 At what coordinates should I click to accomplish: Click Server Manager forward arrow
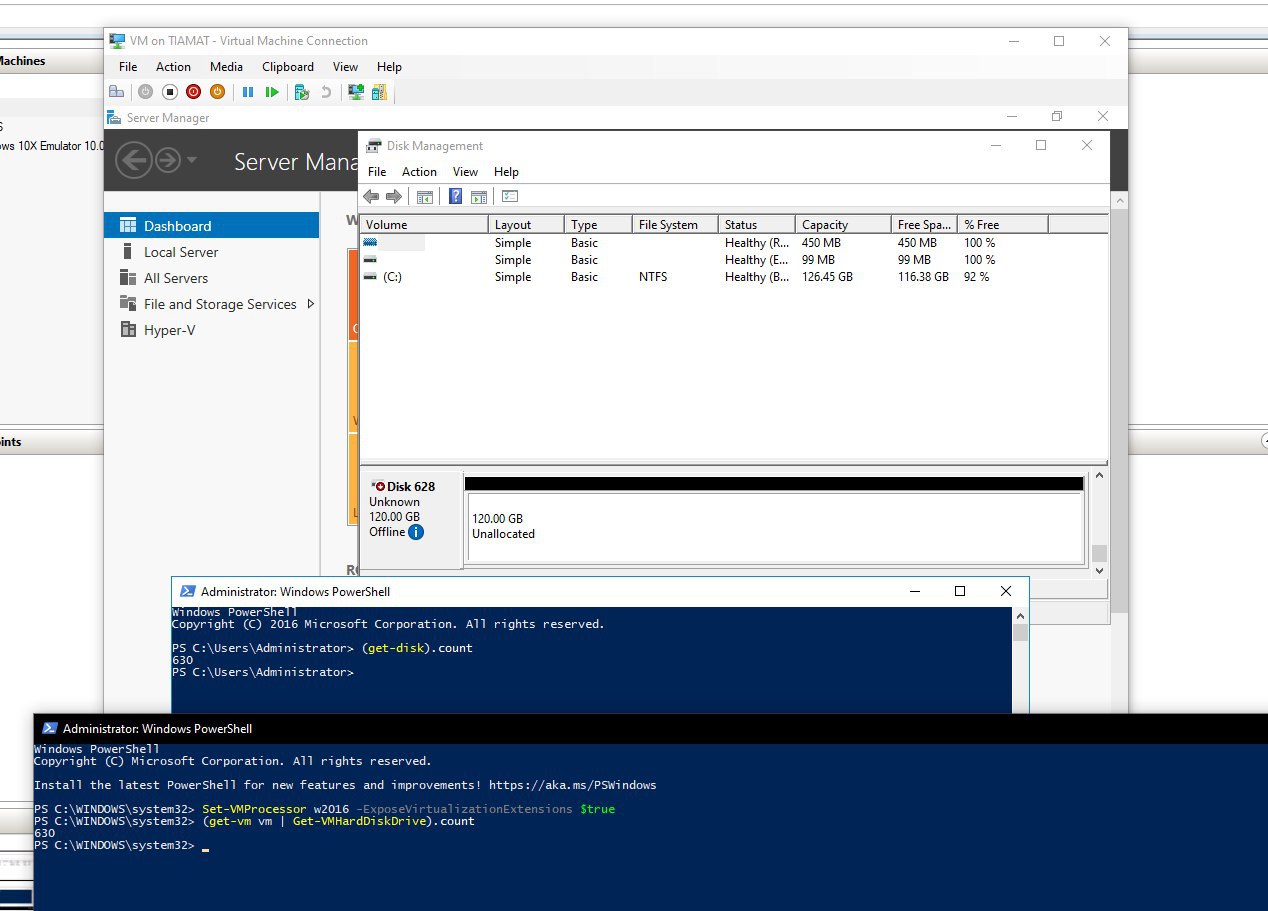tap(167, 160)
